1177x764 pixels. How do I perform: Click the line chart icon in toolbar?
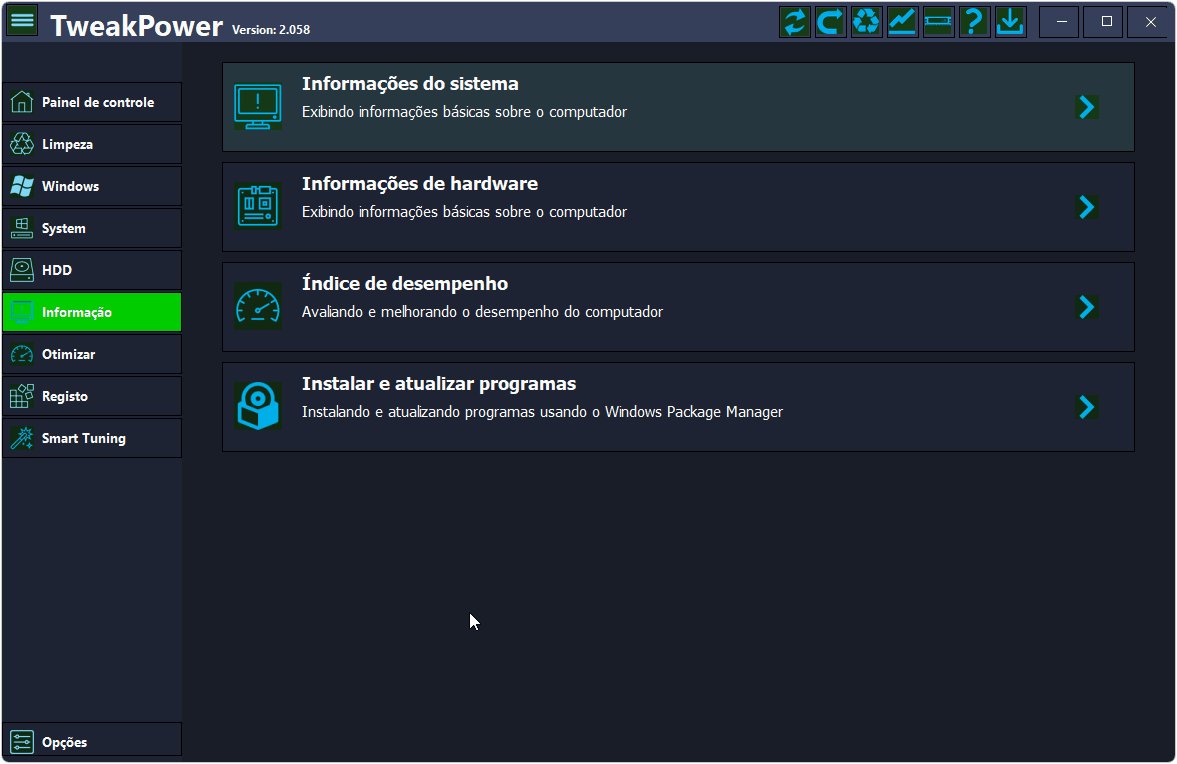(x=903, y=22)
